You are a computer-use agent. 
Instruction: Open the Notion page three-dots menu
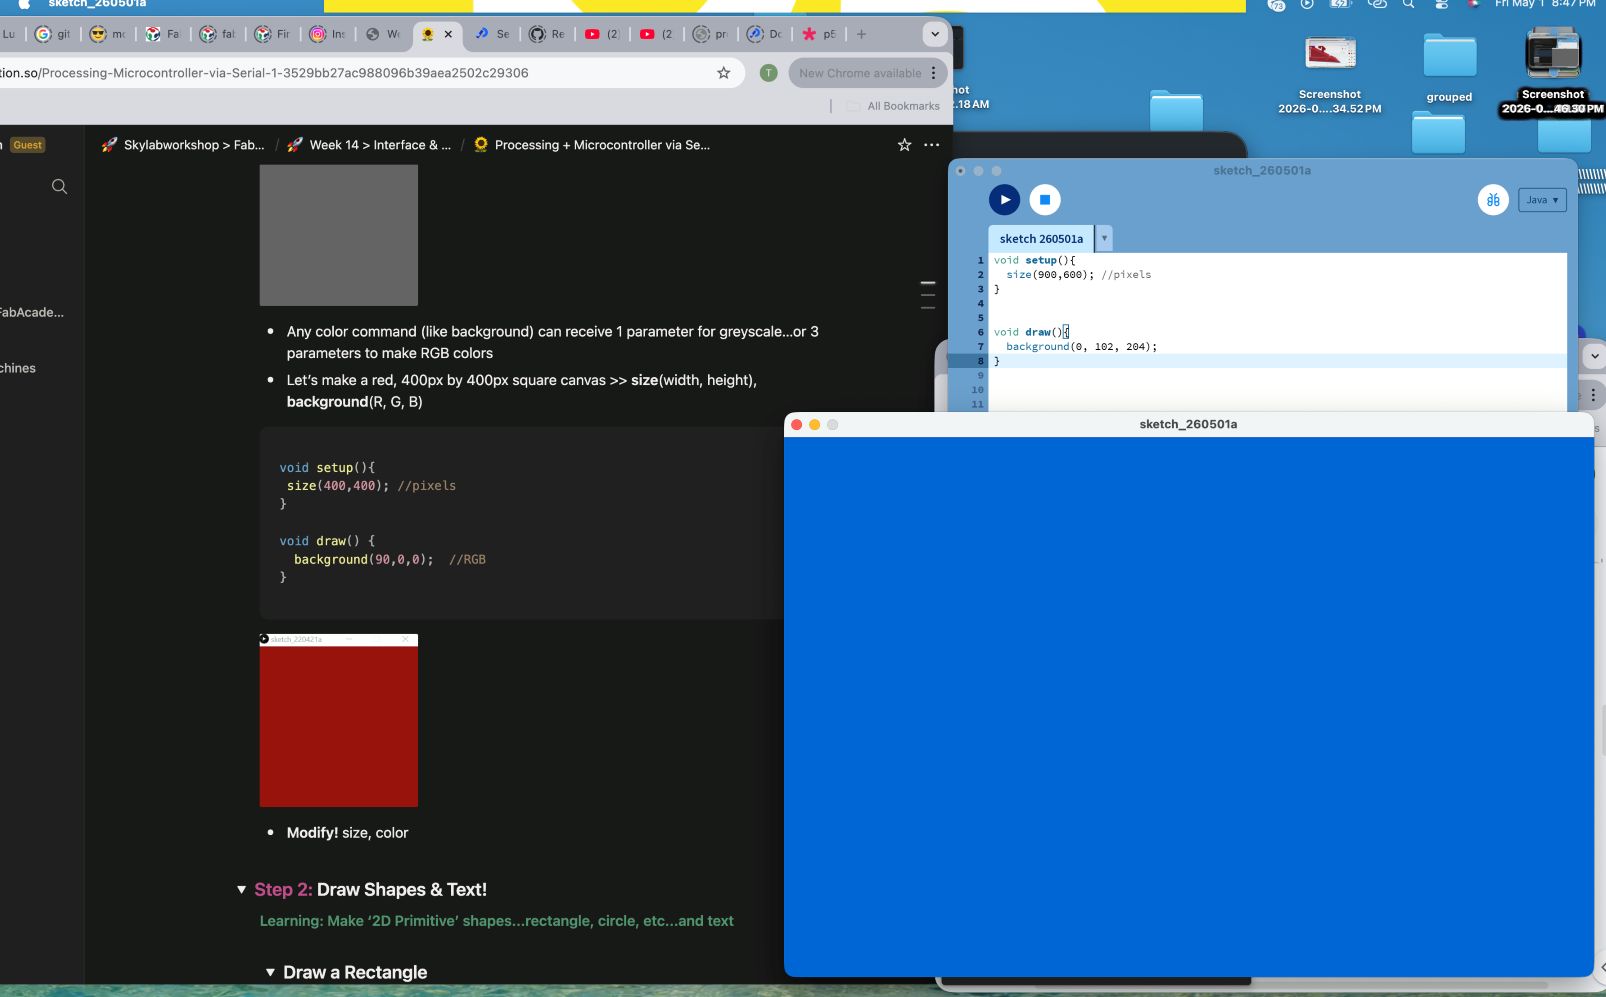pos(932,145)
